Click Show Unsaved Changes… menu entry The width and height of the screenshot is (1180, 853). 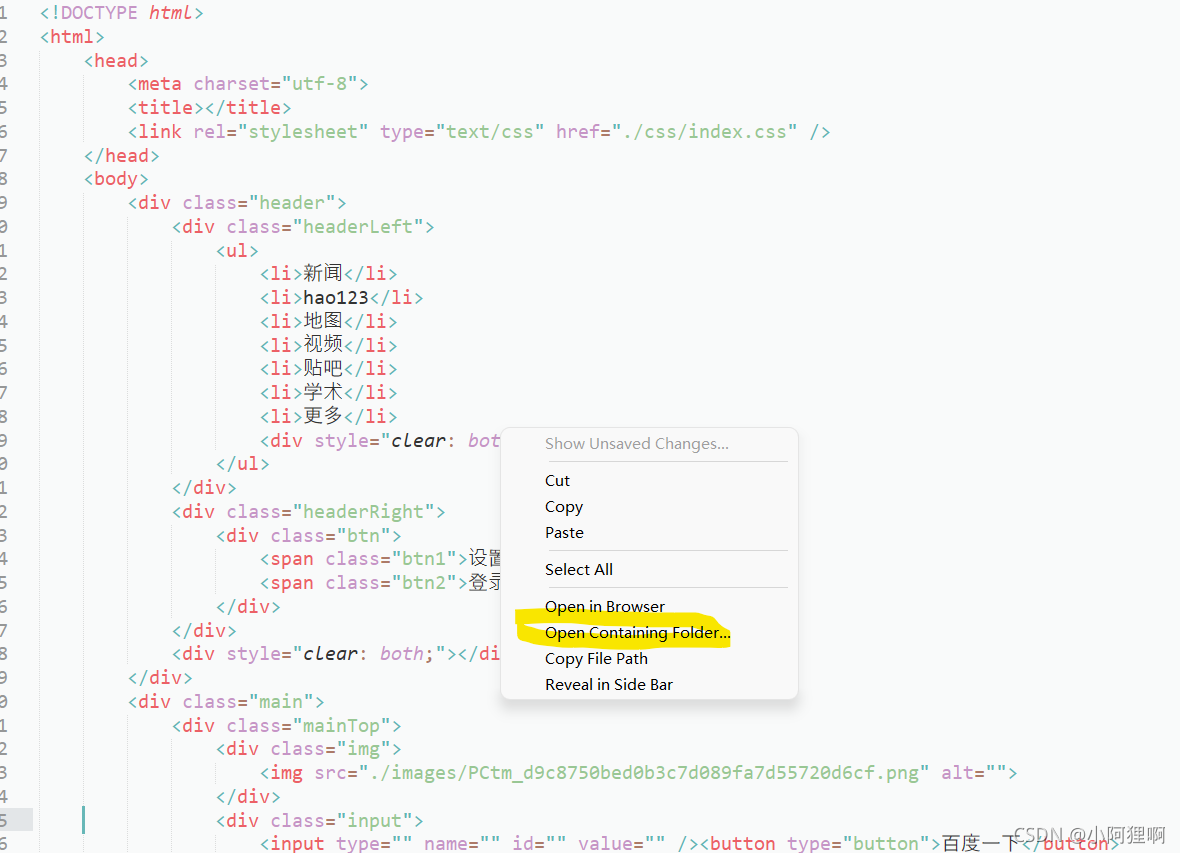pyautogui.click(x=637, y=444)
